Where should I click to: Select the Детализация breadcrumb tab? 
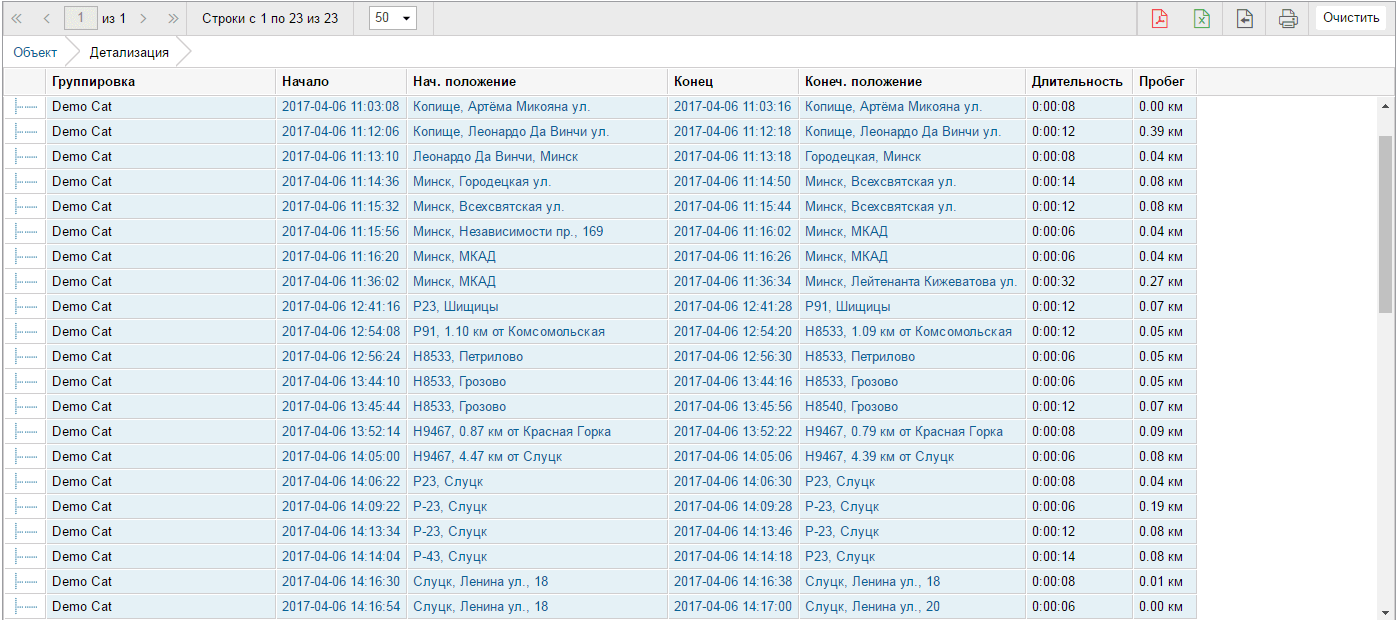tap(129, 52)
